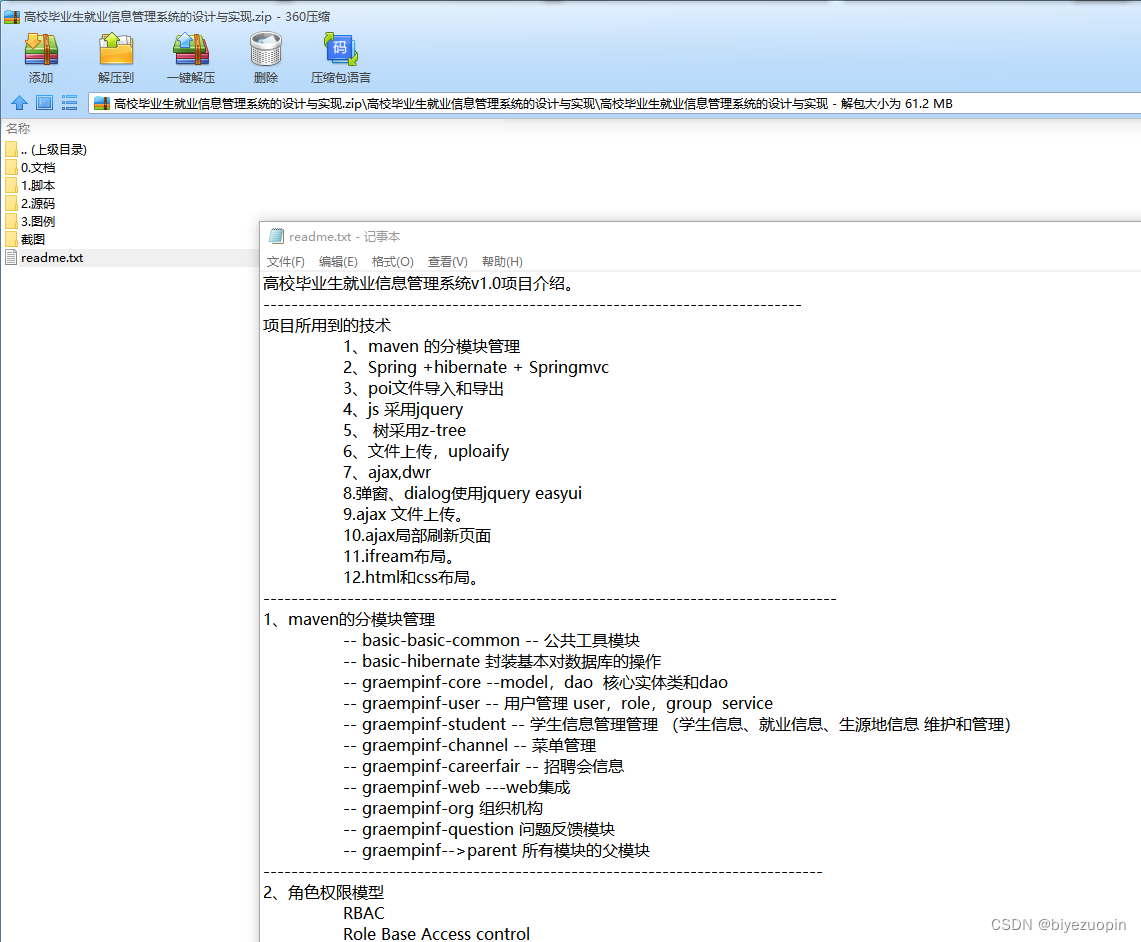The image size is (1141, 942).
Task: Click the 360压缩 app icon in title bar
Action: [x=12, y=16]
